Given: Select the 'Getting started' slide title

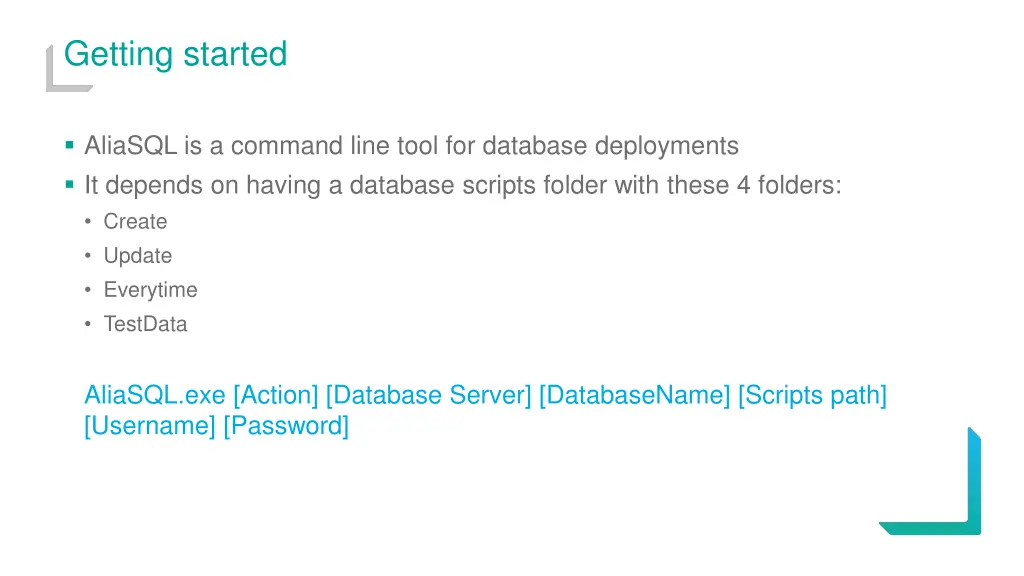Looking at the screenshot, I should 176,54.
